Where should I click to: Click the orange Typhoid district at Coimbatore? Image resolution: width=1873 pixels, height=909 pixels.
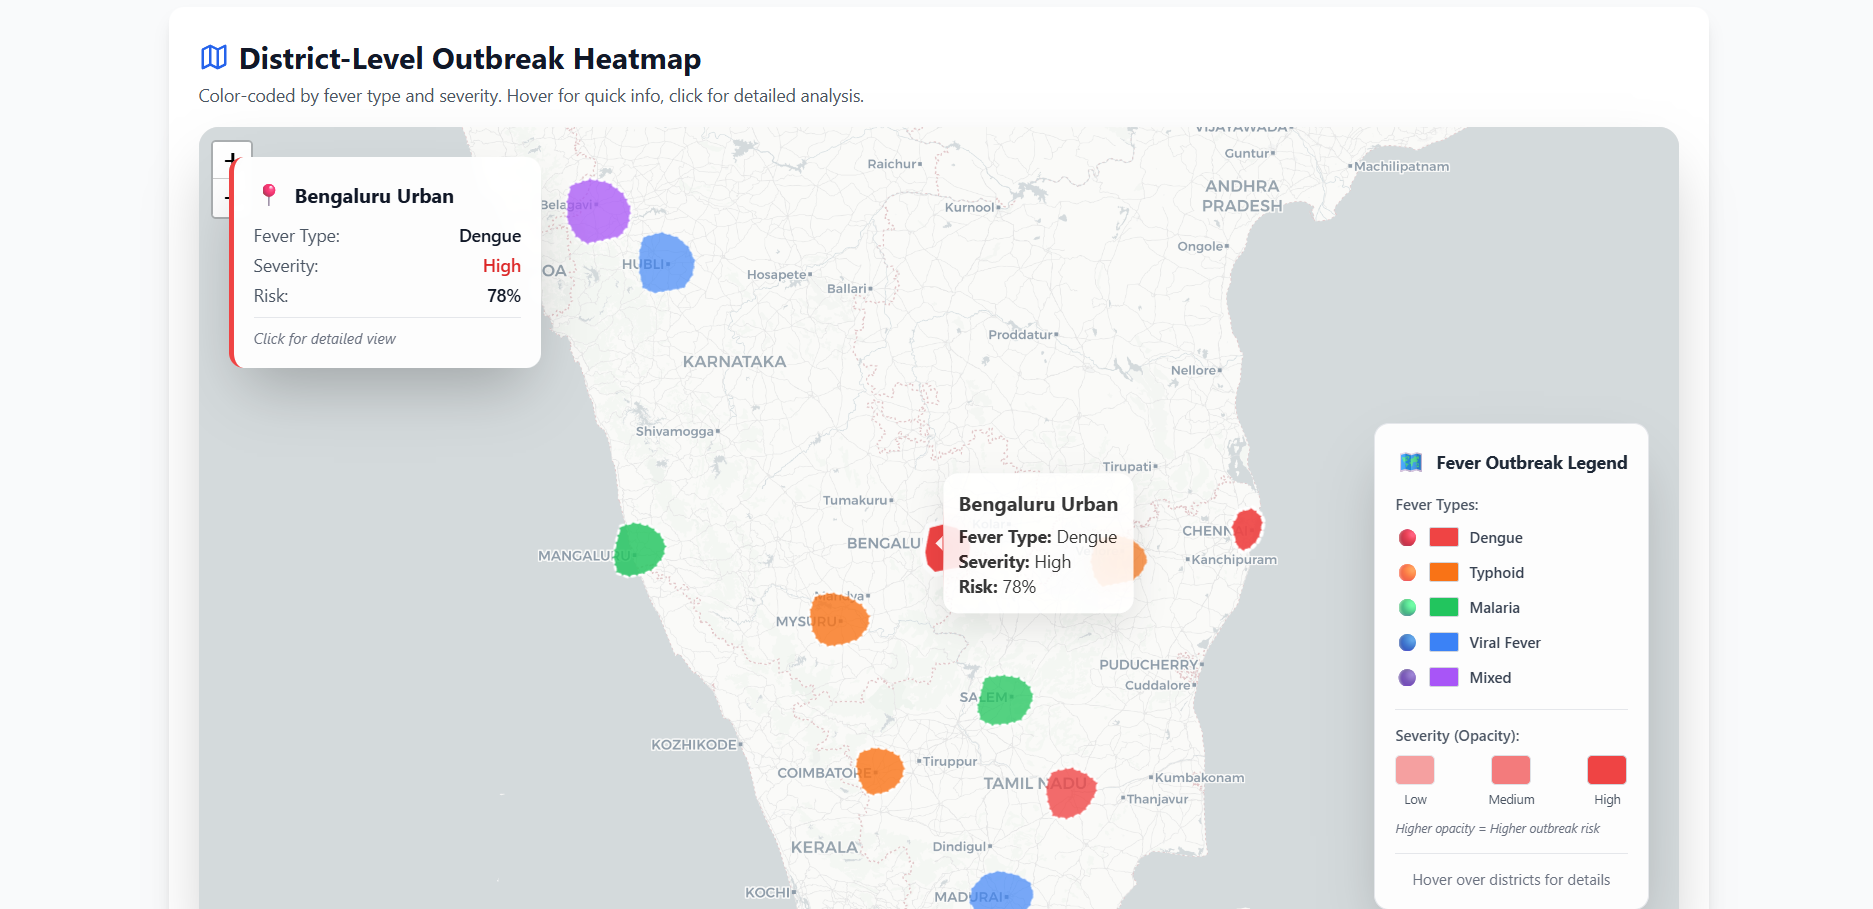coord(880,771)
